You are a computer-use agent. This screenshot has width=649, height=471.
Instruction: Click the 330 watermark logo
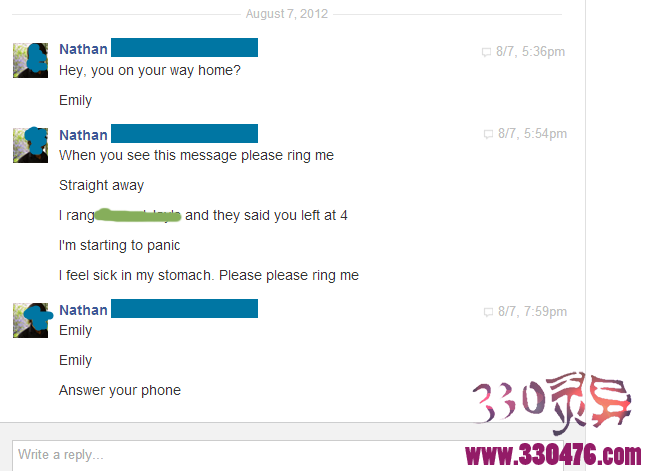click(x=553, y=401)
